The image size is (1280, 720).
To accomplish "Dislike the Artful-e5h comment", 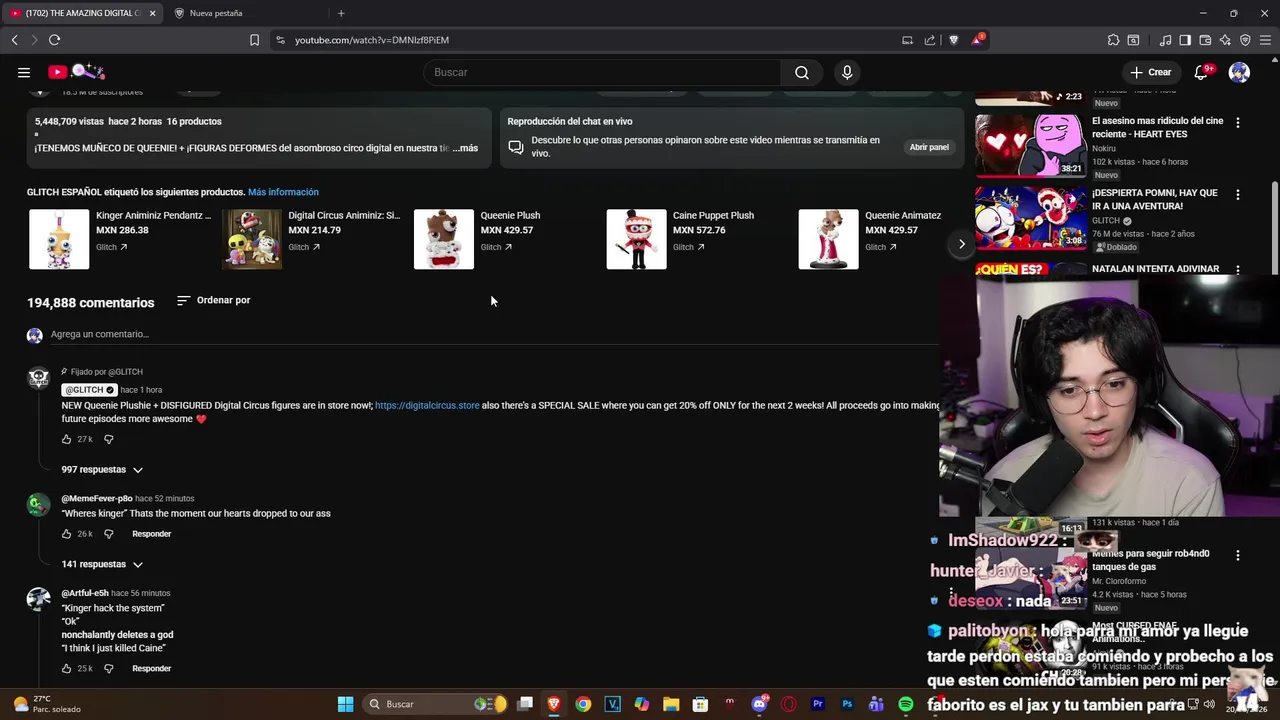I will click(x=109, y=668).
